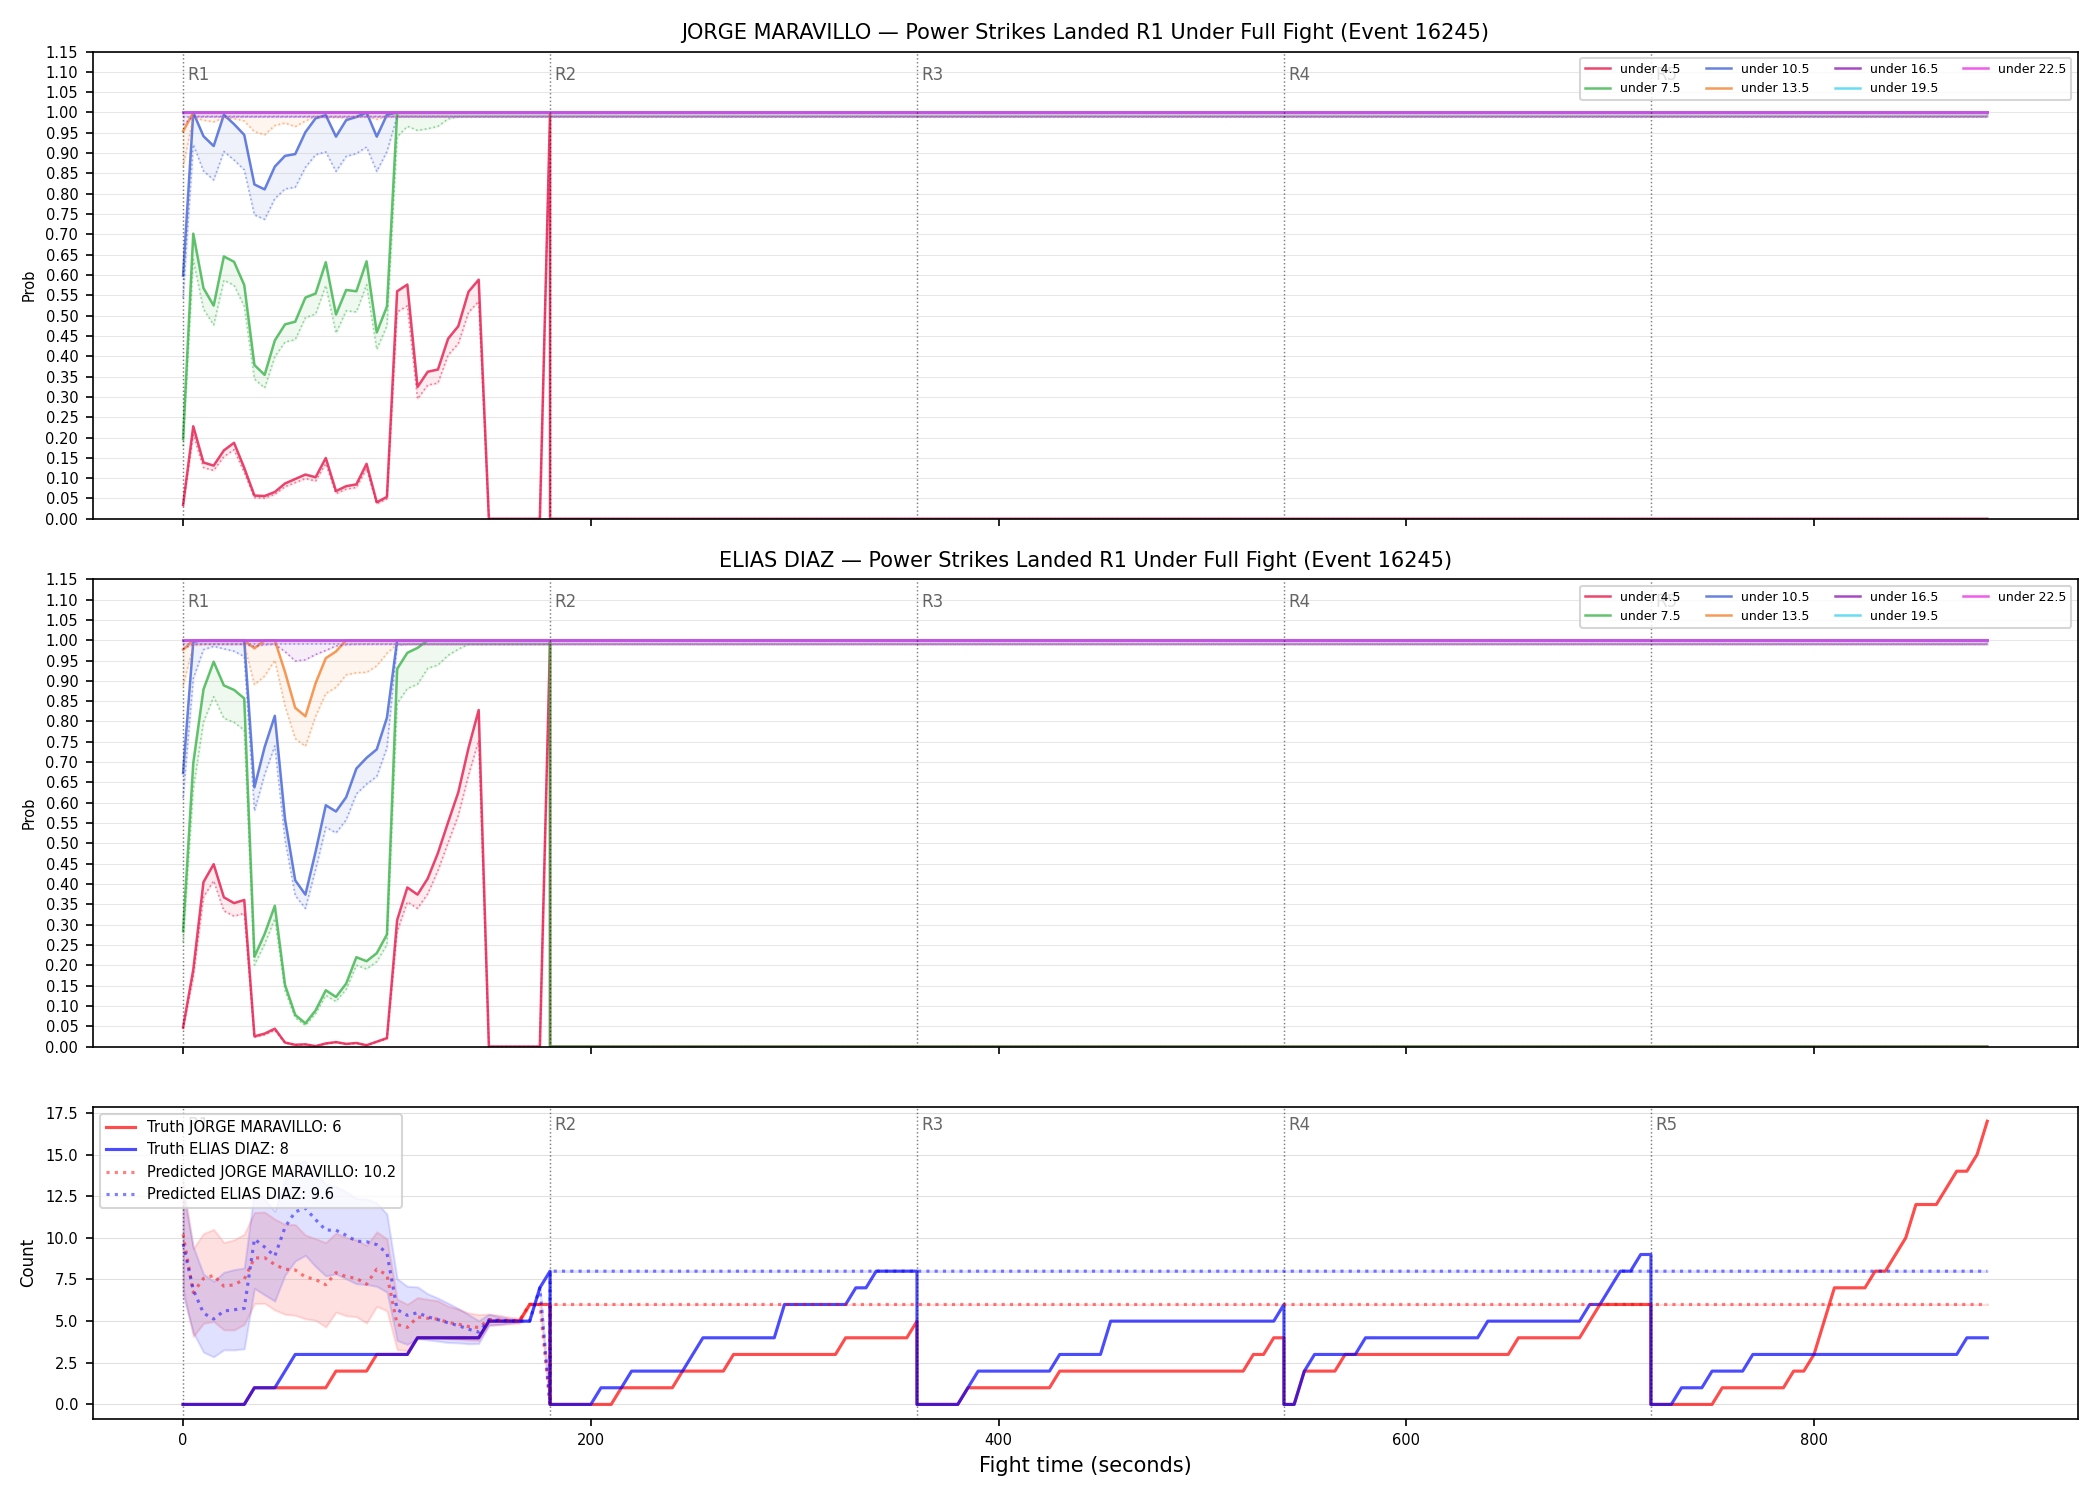Click the 15.0 tick on Count axis
The image size is (2100, 1500).
(x=62, y=1155)
